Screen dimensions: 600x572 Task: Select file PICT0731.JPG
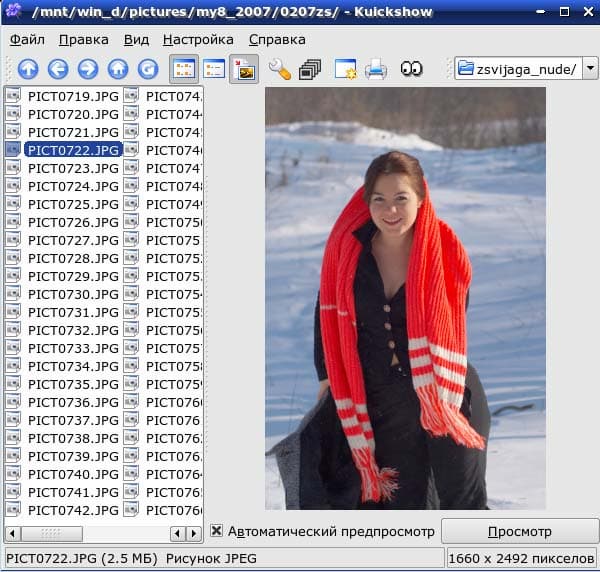tap(73, 312)
